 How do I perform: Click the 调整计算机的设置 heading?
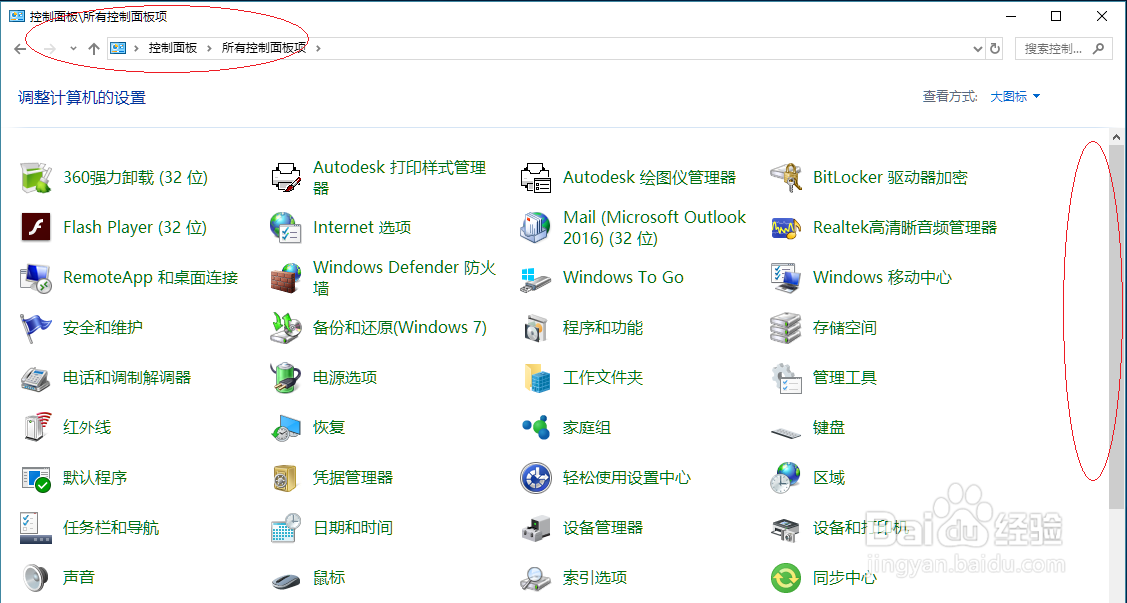(82, 98)
